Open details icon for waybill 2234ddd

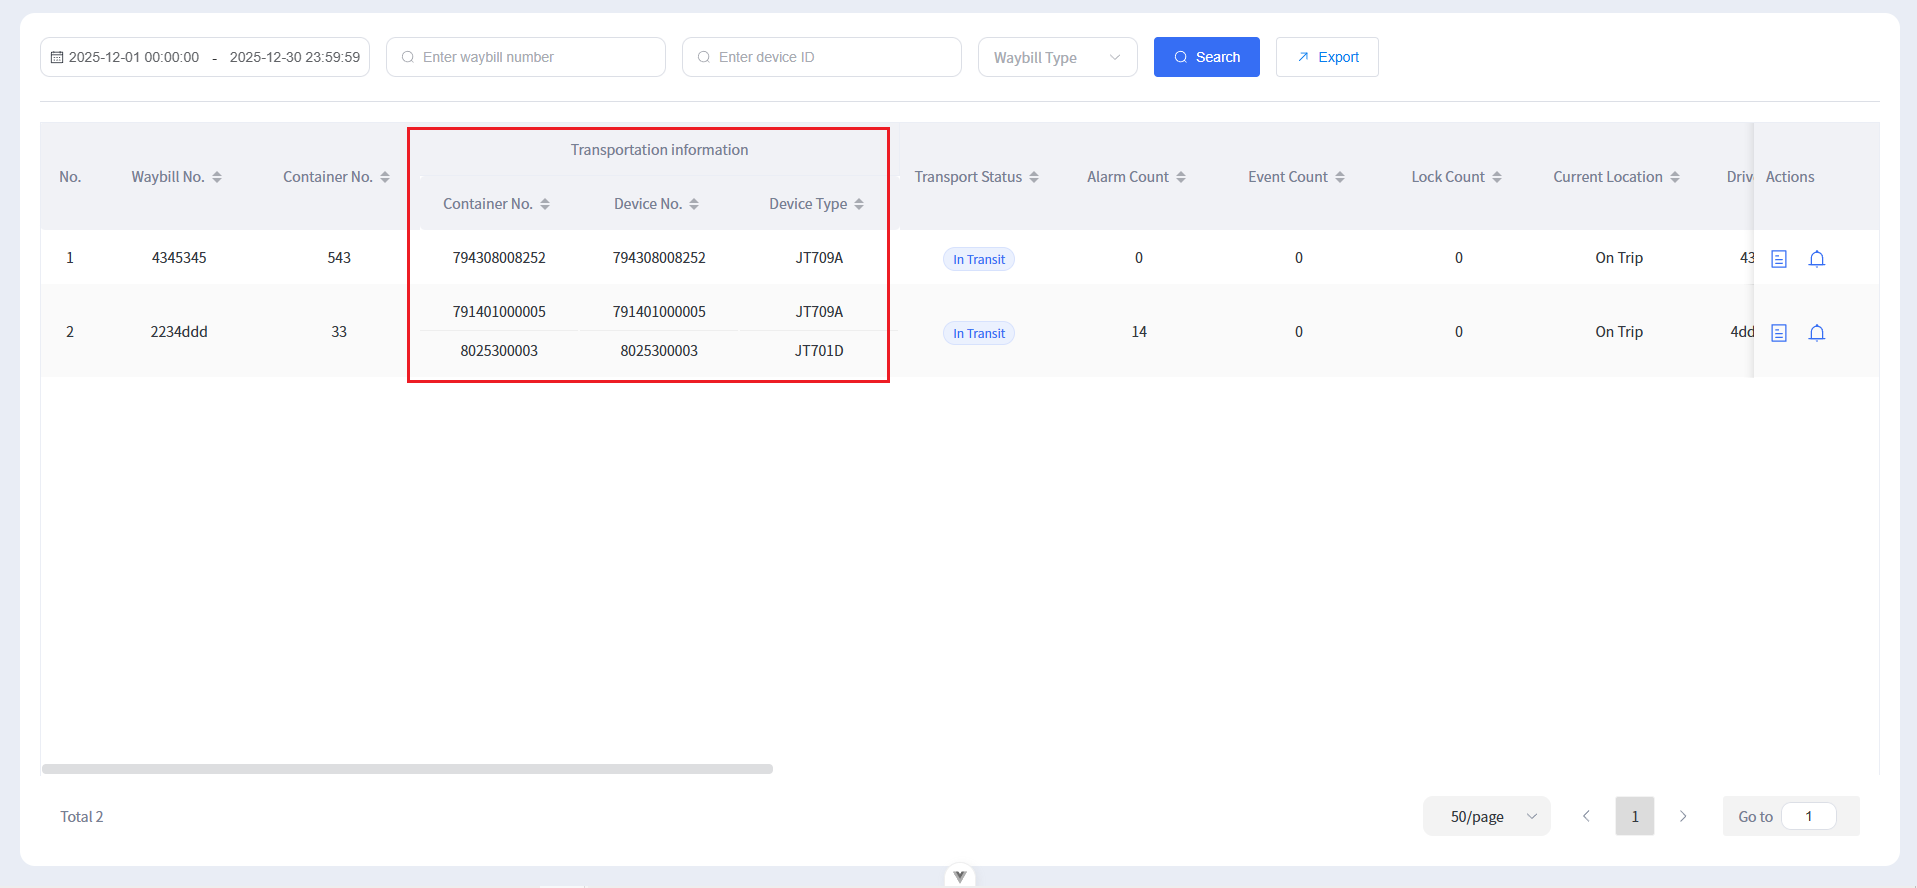pyautogui.click(x=1778, y=333)
